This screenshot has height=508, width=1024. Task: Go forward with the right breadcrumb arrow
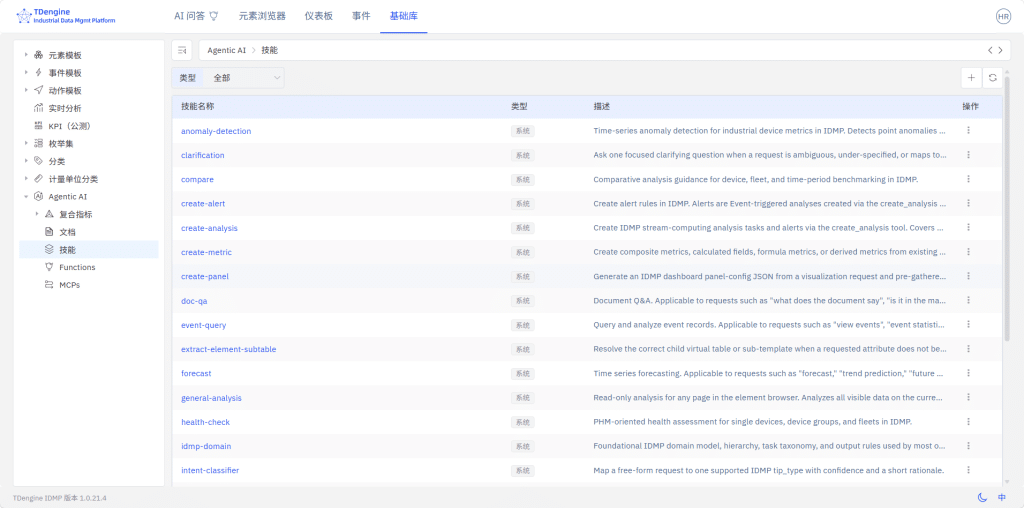1000,50
